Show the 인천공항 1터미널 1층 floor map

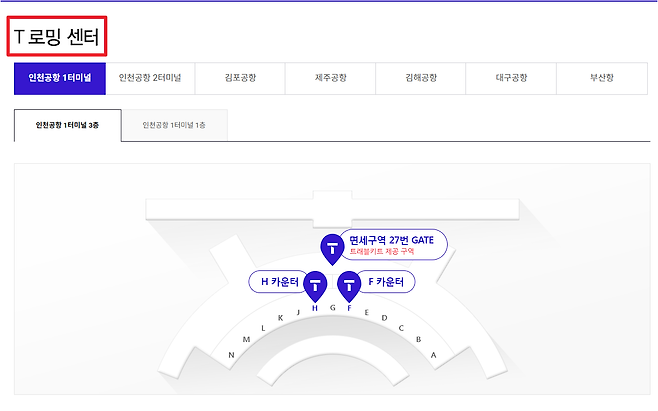(174, 125)
